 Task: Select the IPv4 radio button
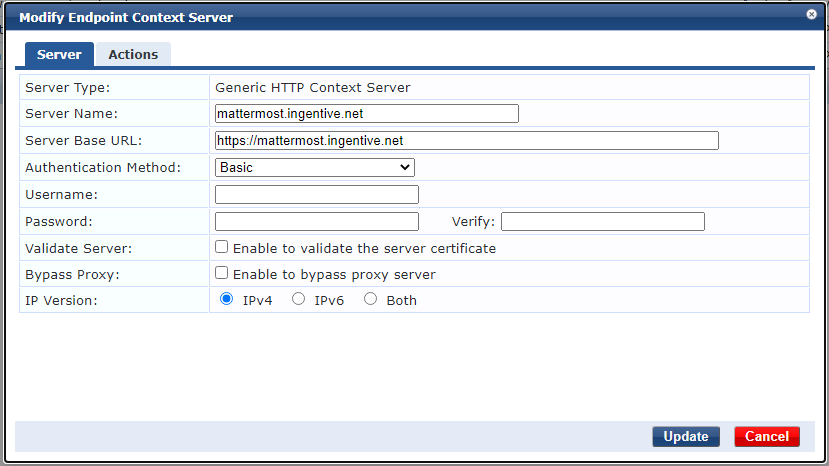(x=226, y=299)
